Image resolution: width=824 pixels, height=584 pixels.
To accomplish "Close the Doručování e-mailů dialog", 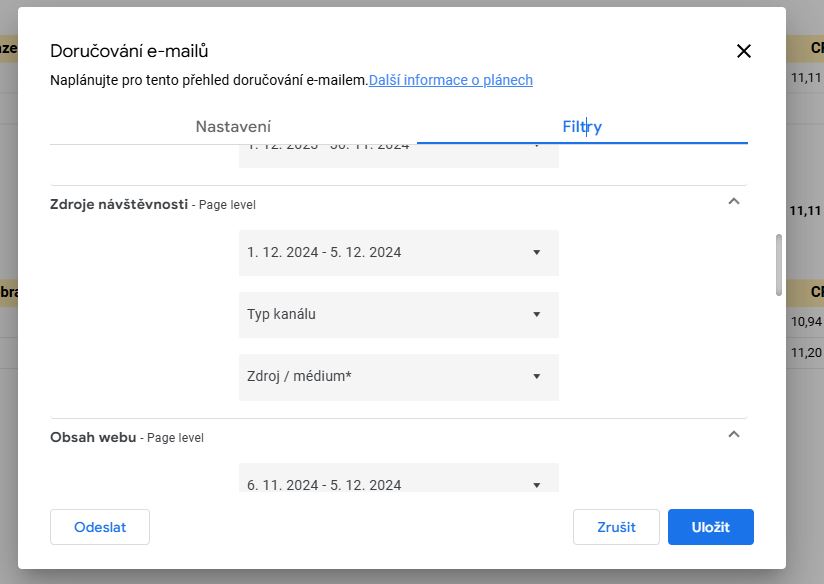I will [744, 51].
